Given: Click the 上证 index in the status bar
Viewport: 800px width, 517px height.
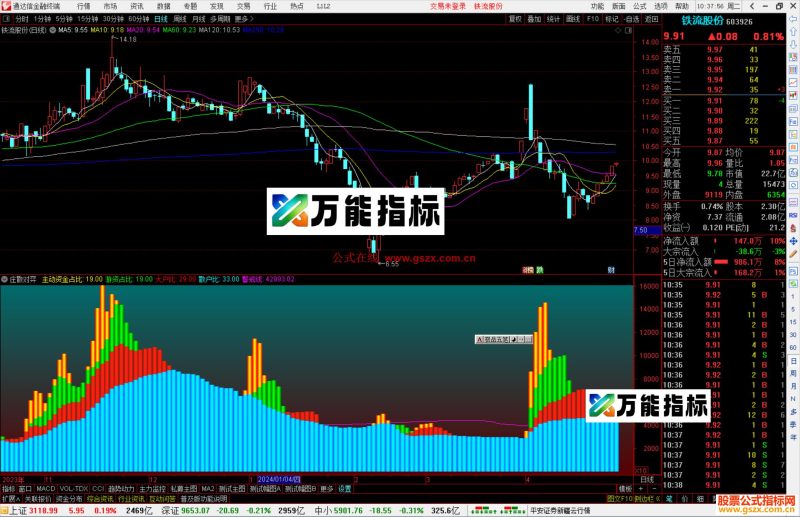Looking at the screenshot, I should 18,510.
